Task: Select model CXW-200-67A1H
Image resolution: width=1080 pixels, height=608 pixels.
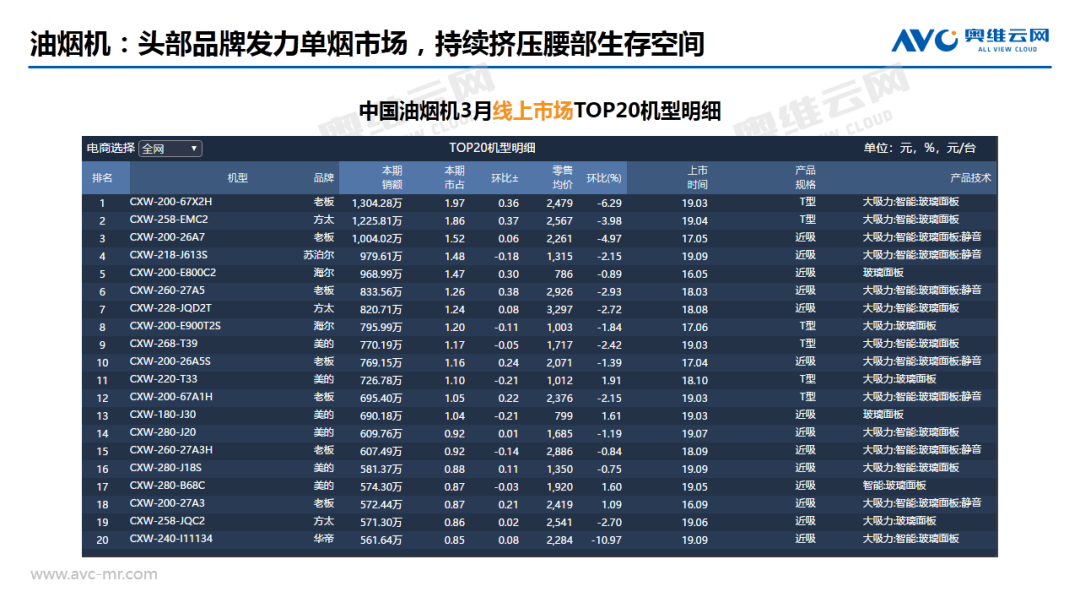Action: [x=172, y=397]
